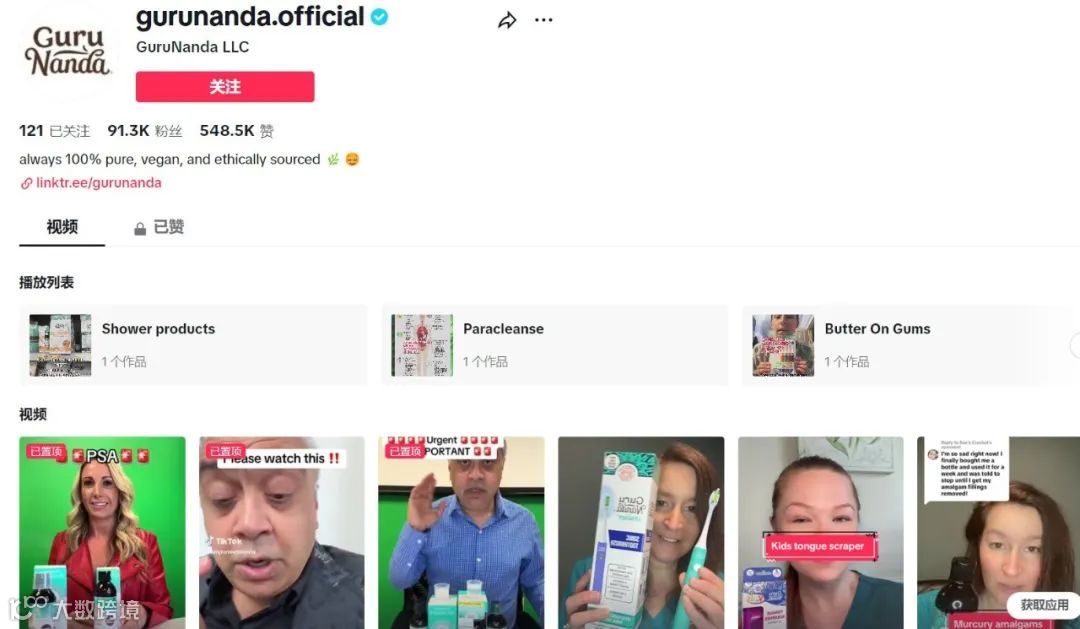Open the linktr.ee/gurunanda link
The height and width of the screenshot is (629, 1080).
(x=98, y=183)
